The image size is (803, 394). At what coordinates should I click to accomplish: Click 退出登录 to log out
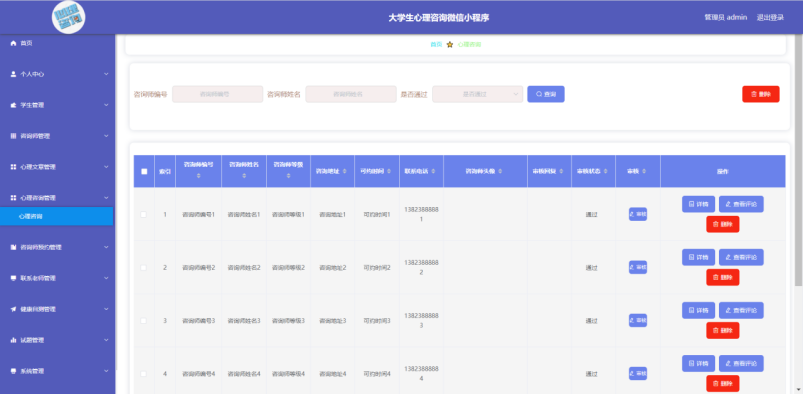coord(770,17)
